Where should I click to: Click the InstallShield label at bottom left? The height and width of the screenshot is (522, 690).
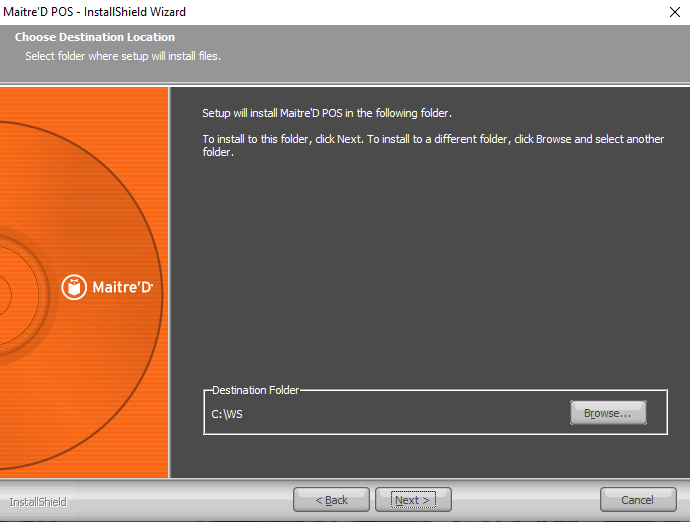[38, 502]
